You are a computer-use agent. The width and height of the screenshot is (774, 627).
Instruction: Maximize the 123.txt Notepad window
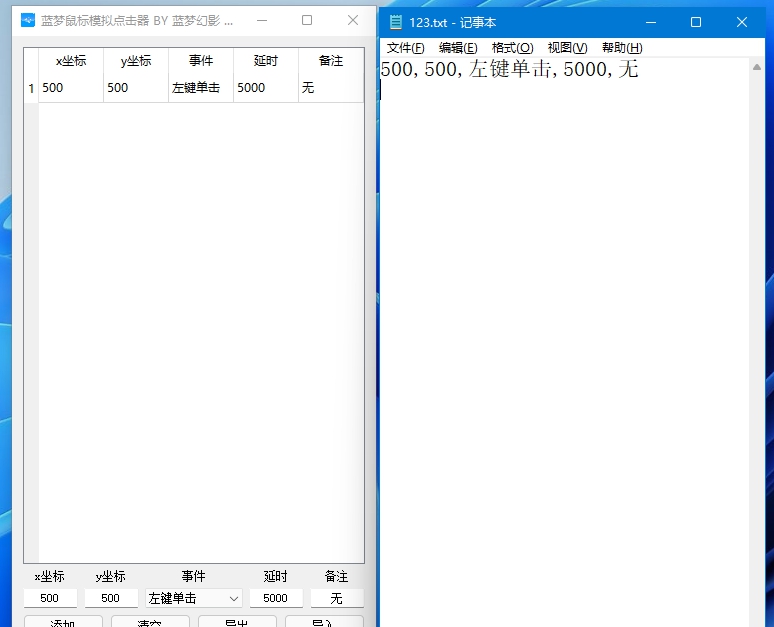click(x=696, y=22)
